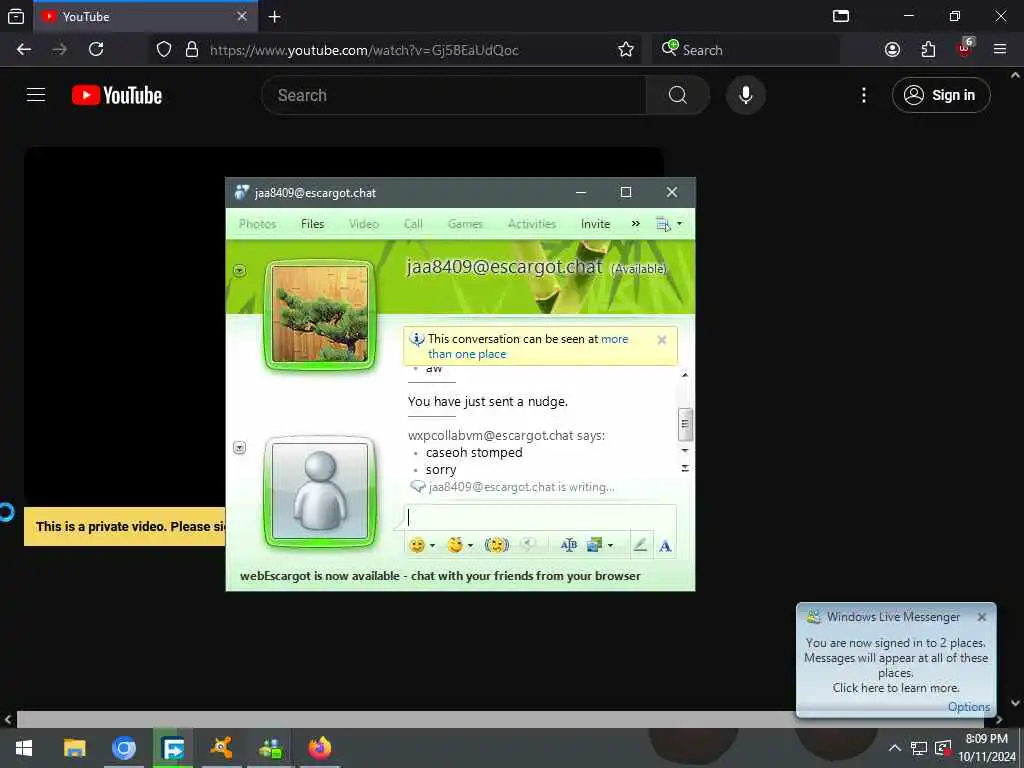Viewport: 1024px width, 768px height.
Task: Open a new tab with plus button
Action: (275, 17)
